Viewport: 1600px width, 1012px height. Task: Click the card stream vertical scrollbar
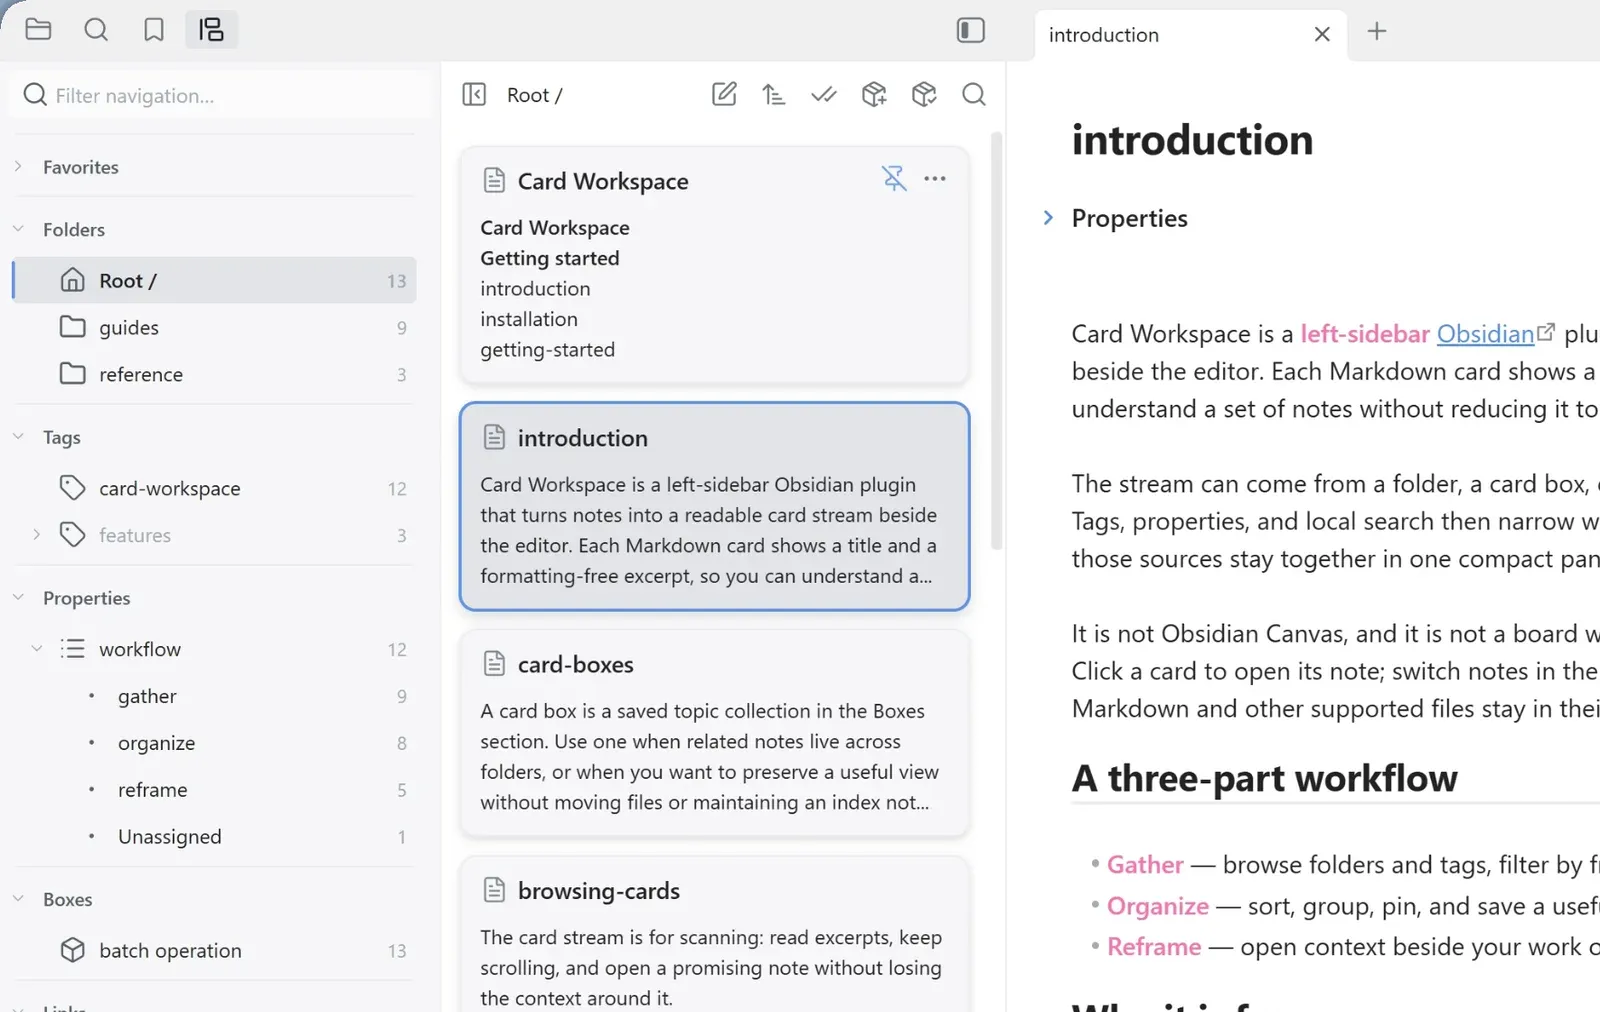(996, 340)
